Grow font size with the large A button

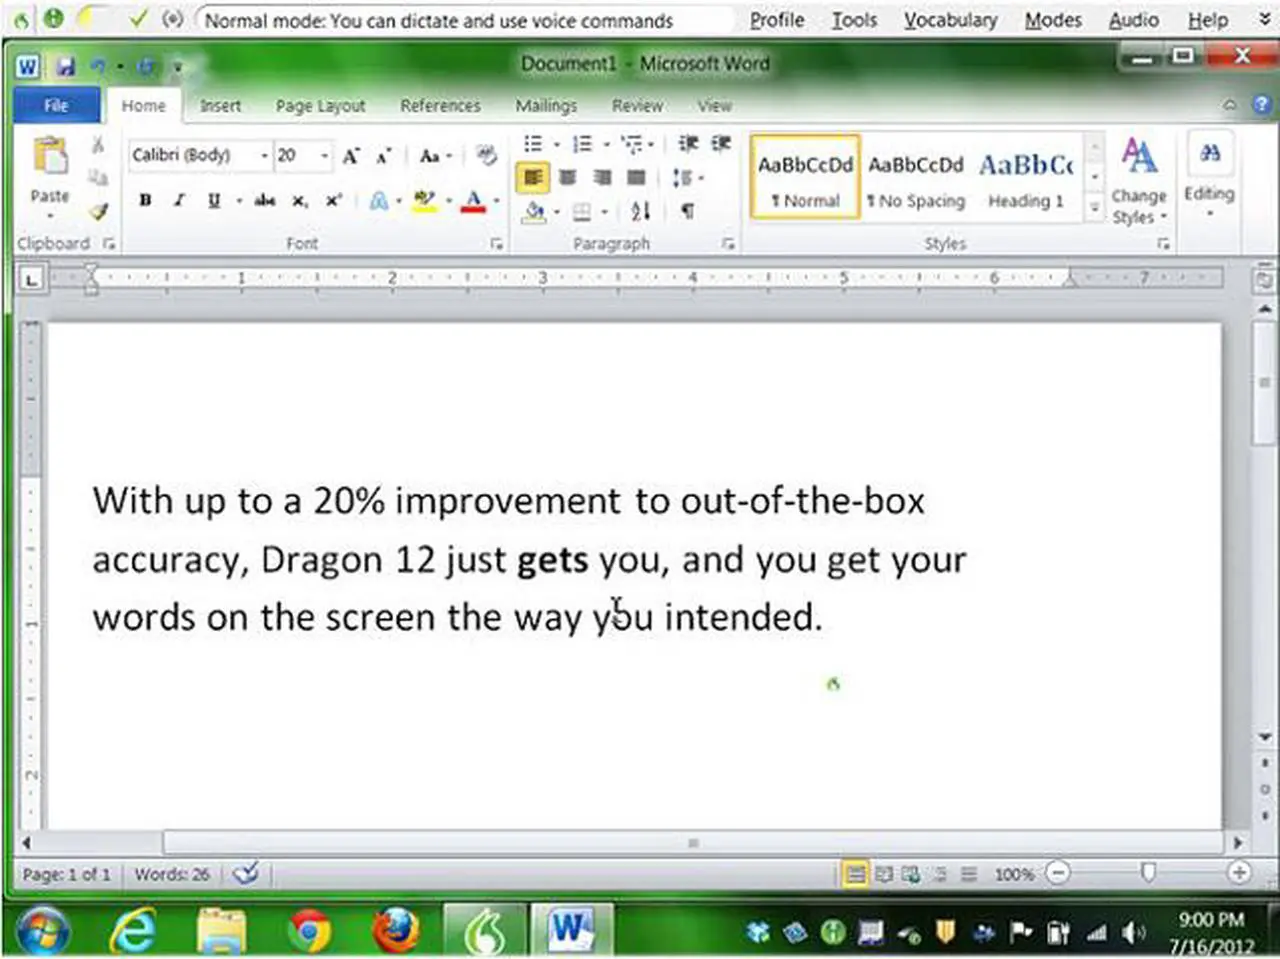pyautogui.click(x=351, y=156)
